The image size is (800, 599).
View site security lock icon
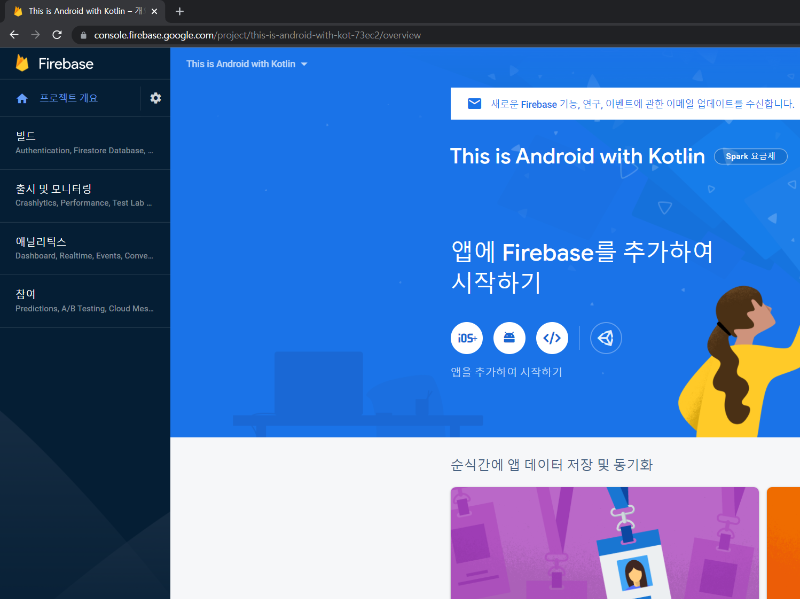(x=84, y=35)
